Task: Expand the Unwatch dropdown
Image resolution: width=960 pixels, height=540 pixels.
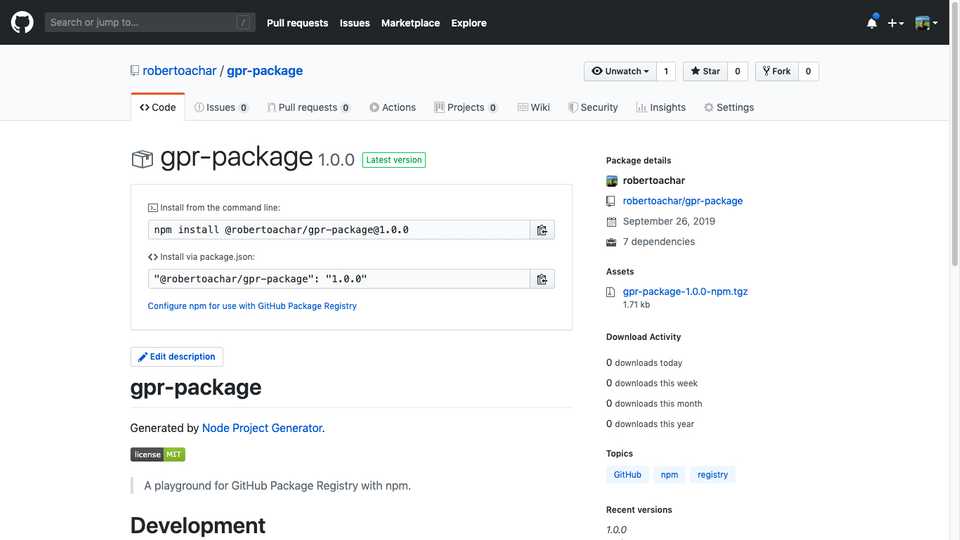Action: (x=620, y=71)
